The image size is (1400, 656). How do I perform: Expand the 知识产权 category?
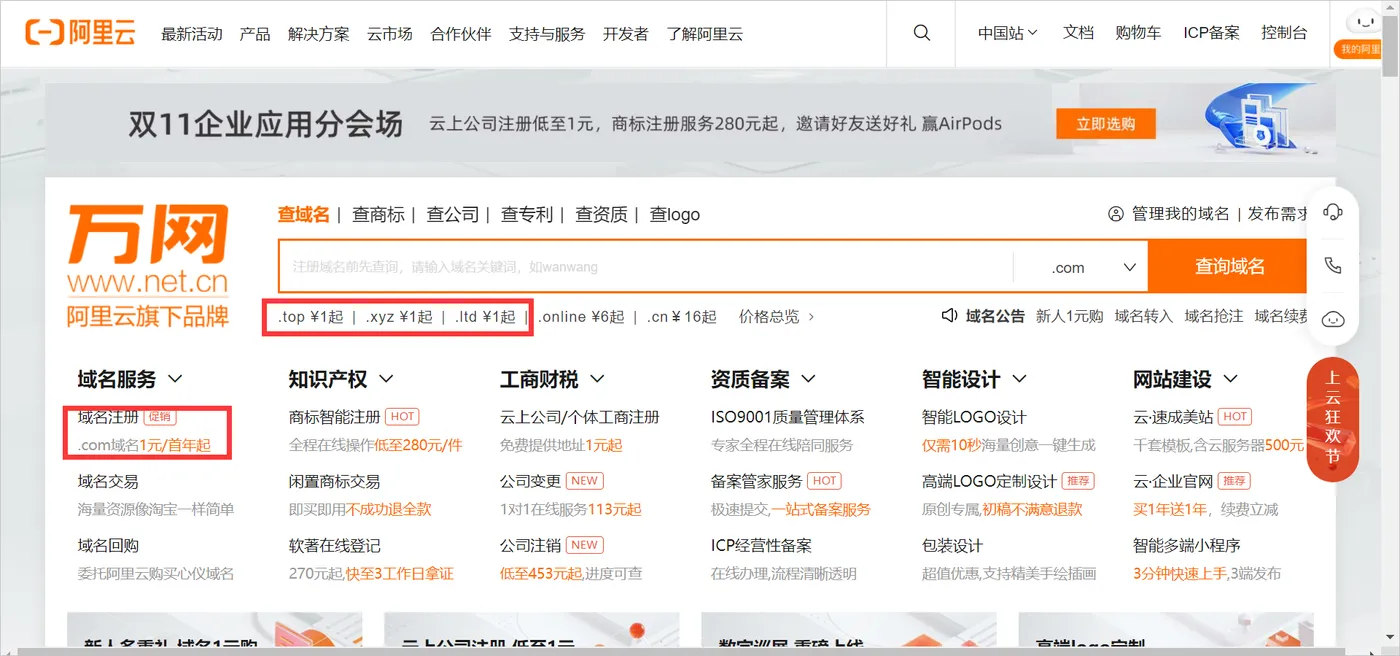[341, 379]
